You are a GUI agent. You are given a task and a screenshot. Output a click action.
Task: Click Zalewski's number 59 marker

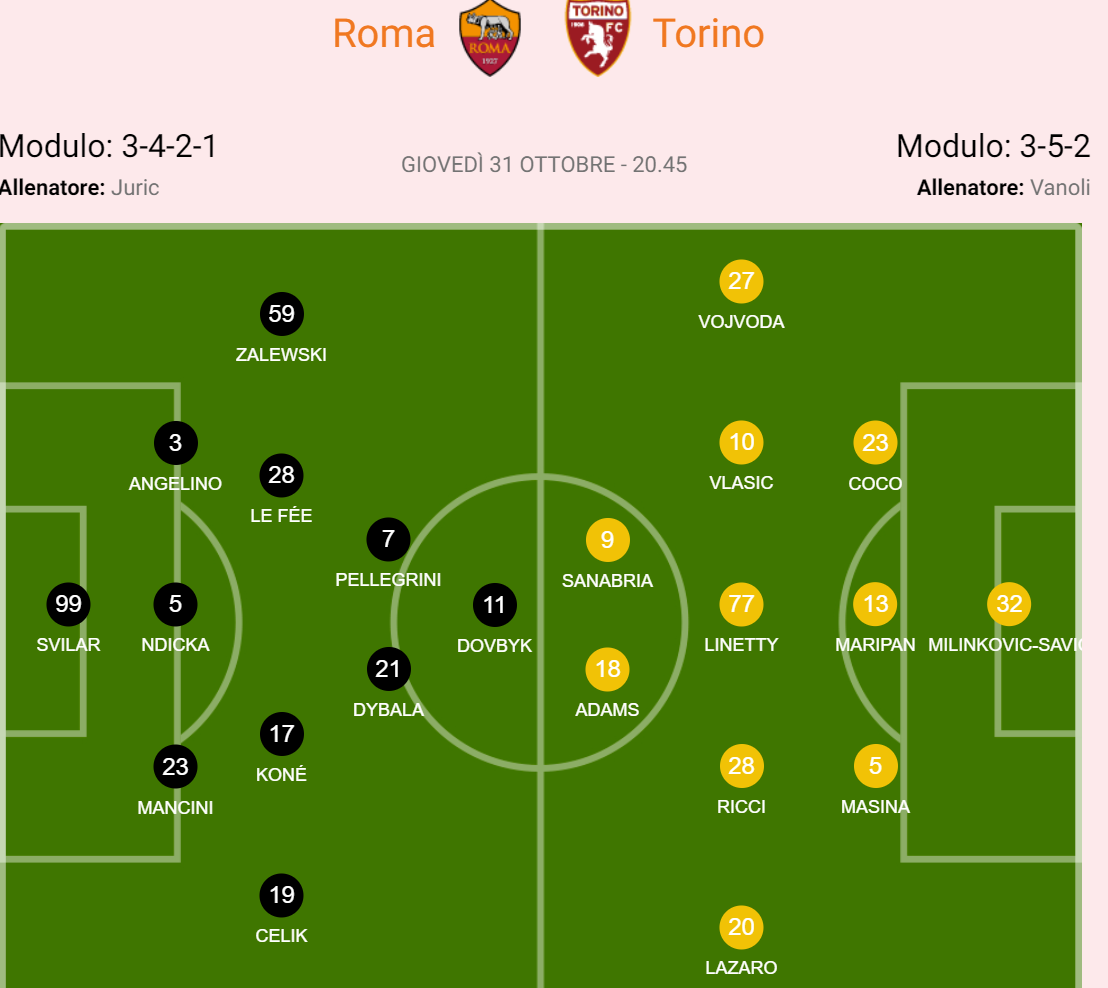(282, 314)
